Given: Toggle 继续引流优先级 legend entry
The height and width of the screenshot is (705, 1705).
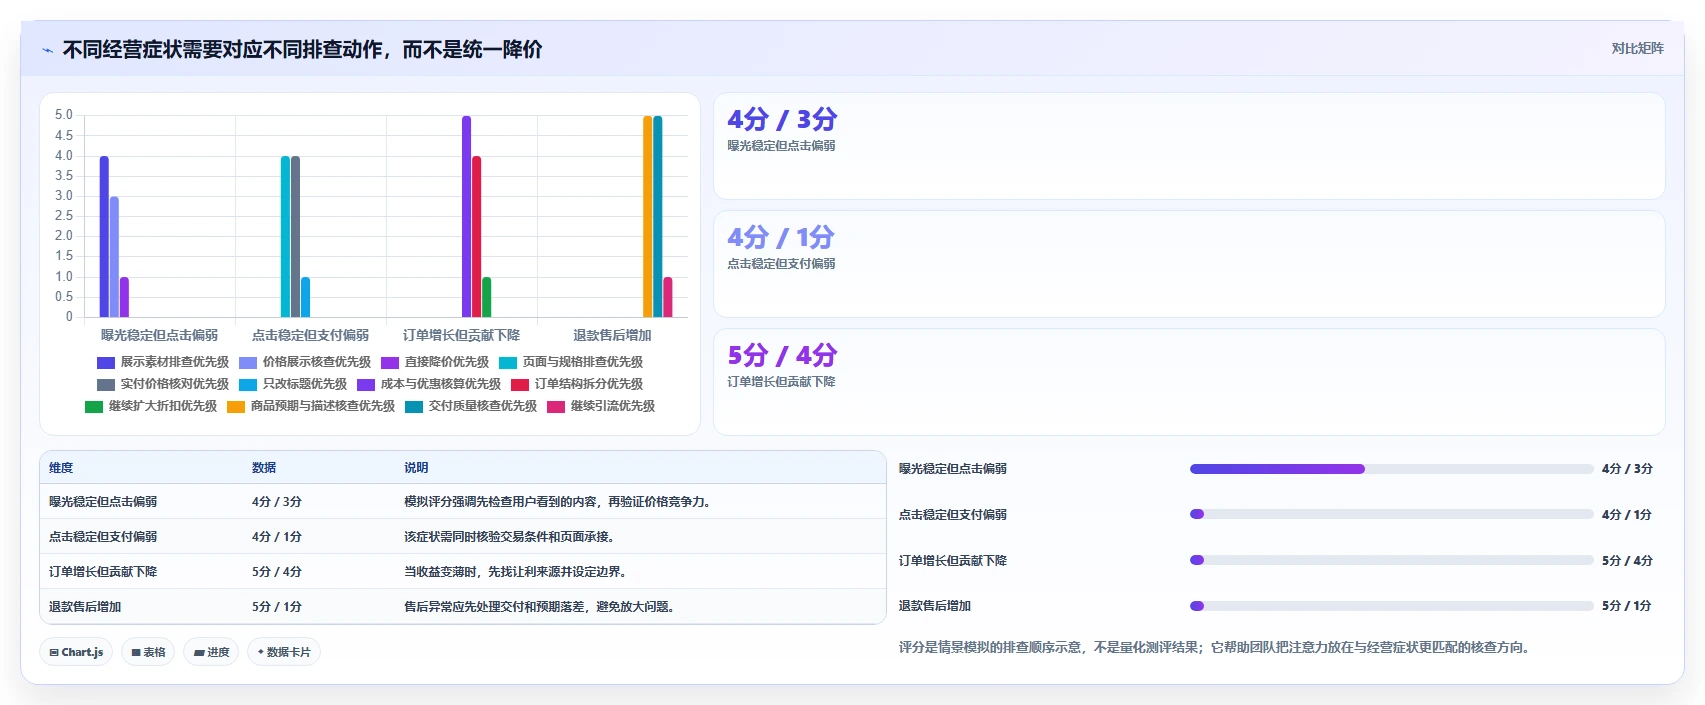Looking at the screenshot, I should click(601, 406).
